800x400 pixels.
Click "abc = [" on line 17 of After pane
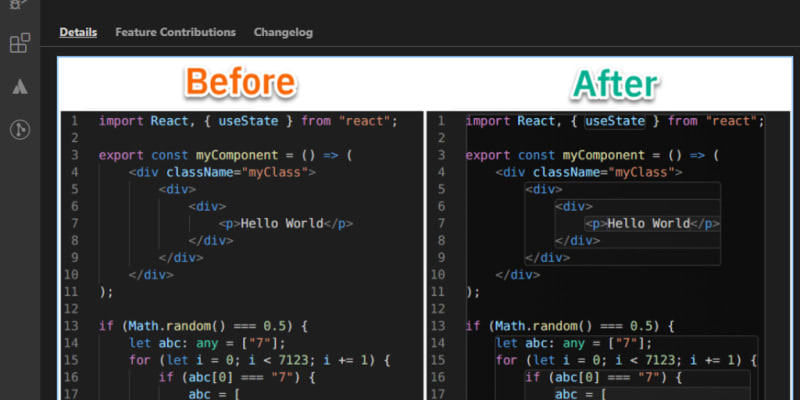click(x=585, y=393)
